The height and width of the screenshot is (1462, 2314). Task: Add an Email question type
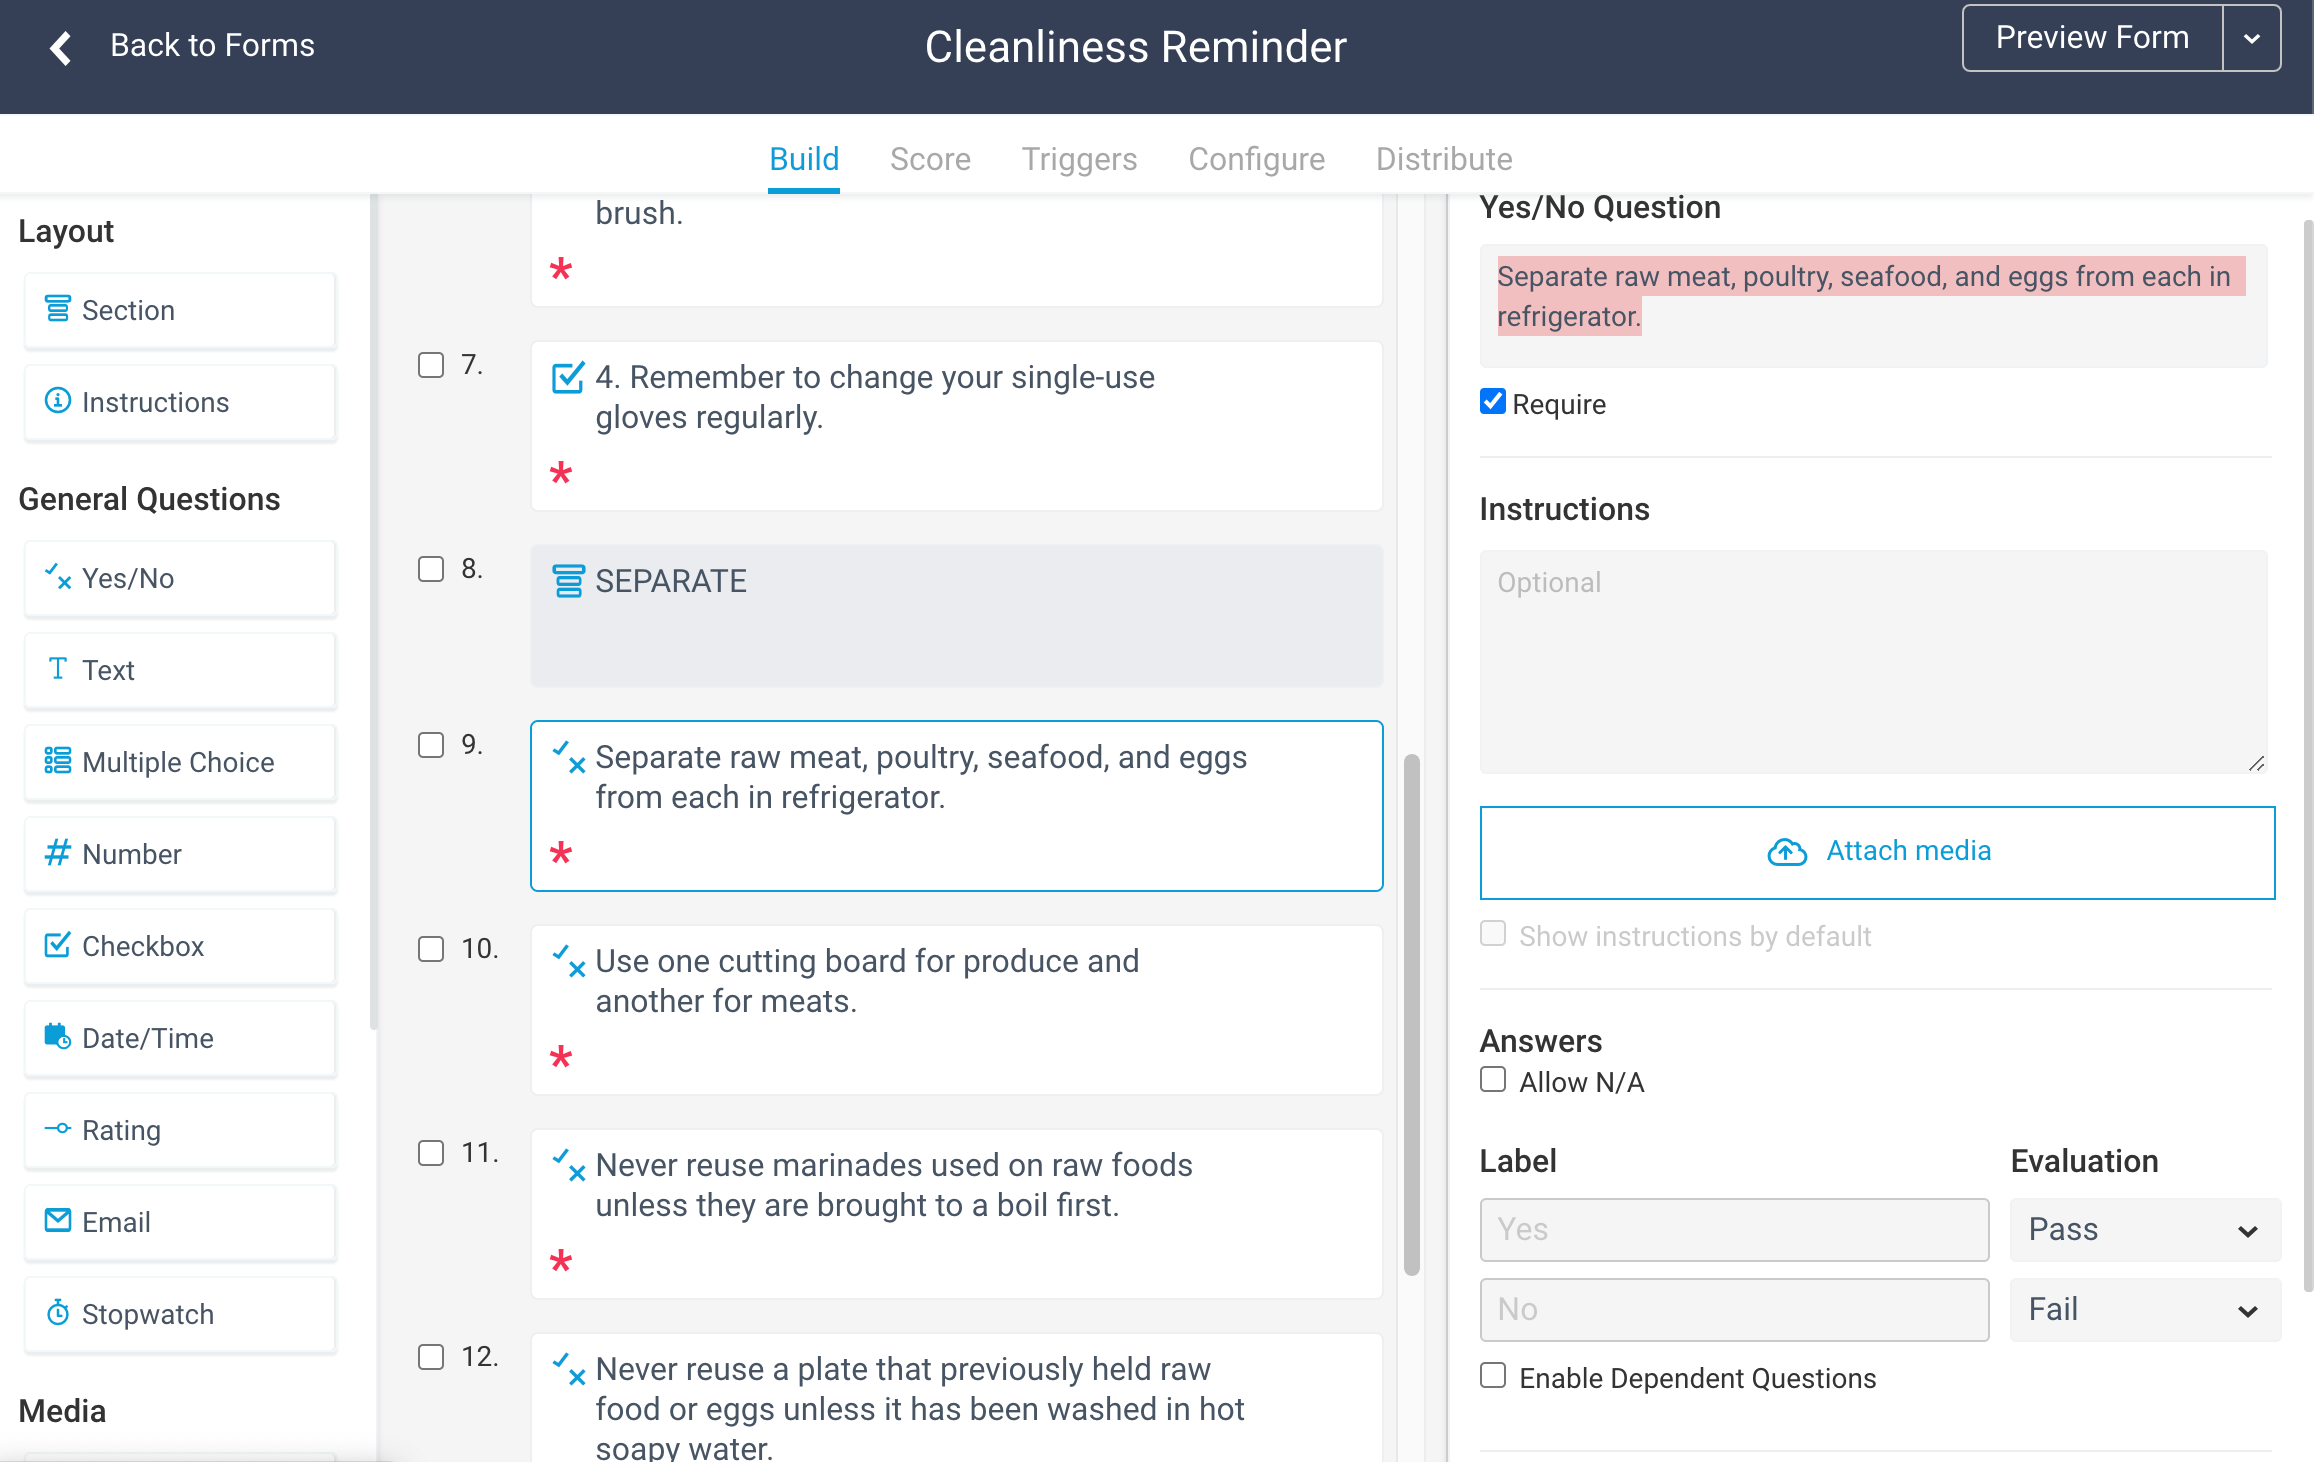coord(180,1223)
